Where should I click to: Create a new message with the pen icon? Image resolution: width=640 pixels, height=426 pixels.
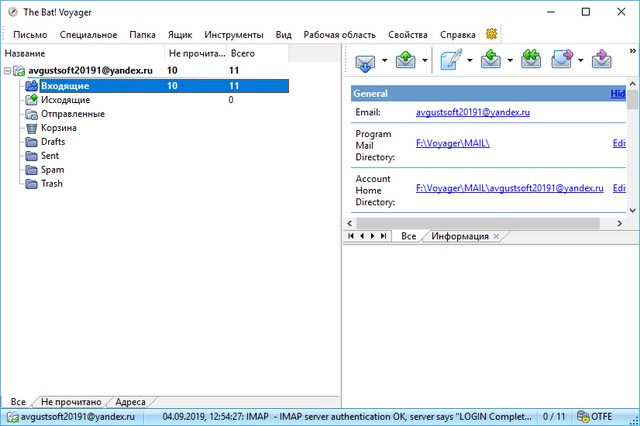tap(449, 62)
